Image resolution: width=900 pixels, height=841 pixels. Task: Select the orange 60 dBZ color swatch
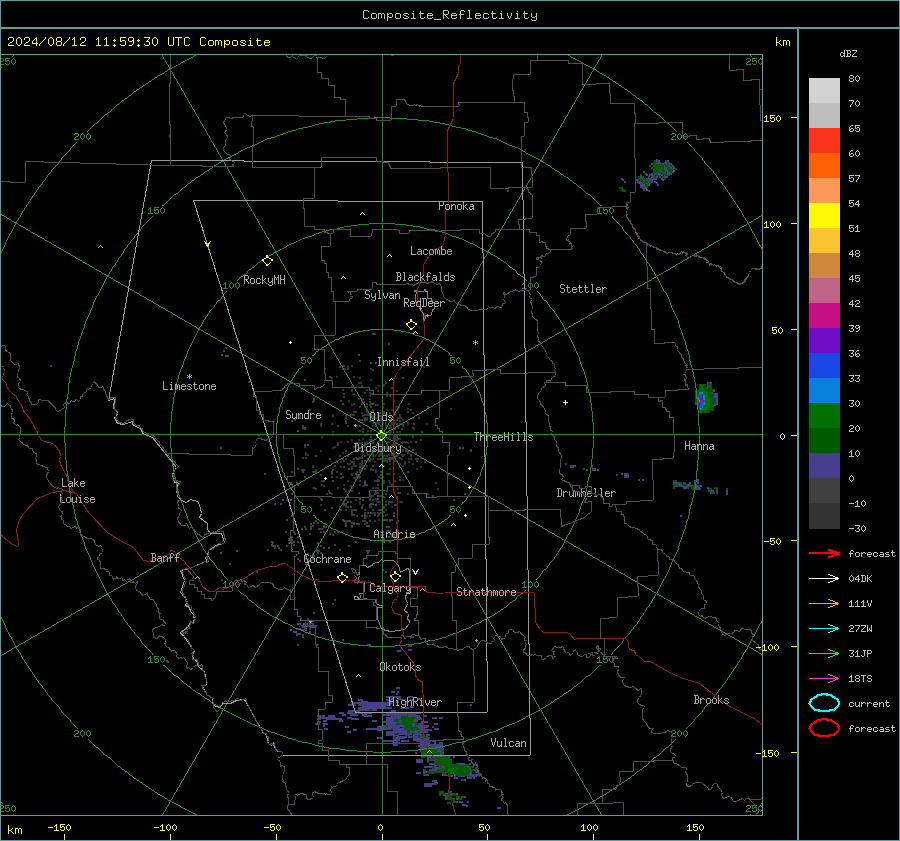point(824,166)
